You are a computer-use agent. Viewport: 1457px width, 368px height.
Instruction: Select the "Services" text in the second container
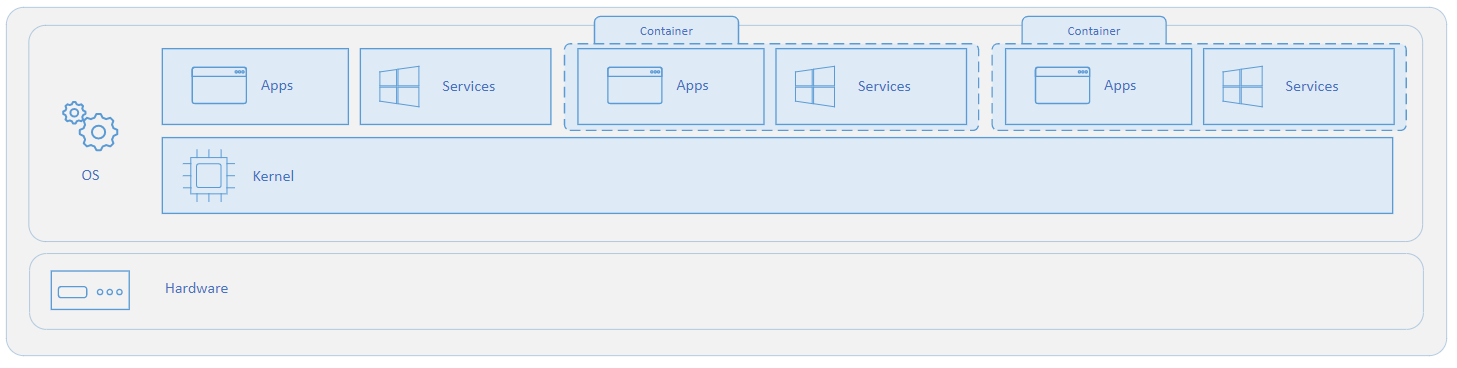[x=1312, y=86]
